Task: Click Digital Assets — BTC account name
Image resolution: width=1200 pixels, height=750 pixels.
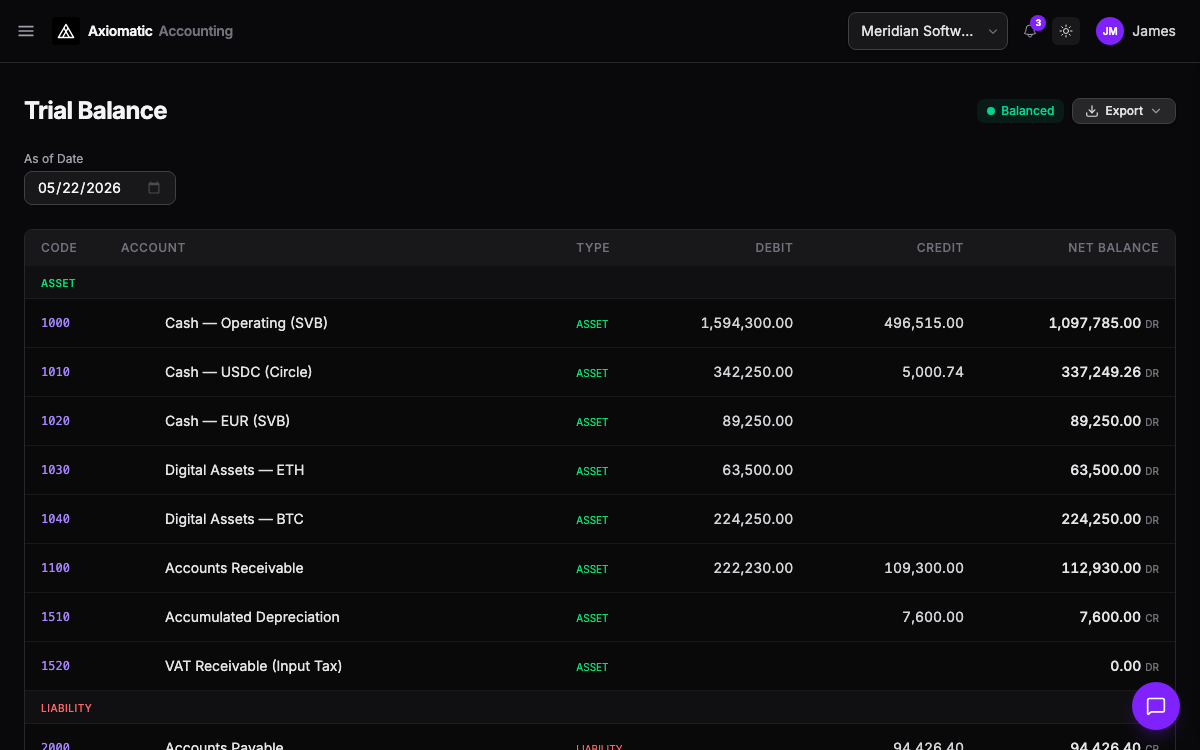Action: pyautogui.click(x=234, y=519)
